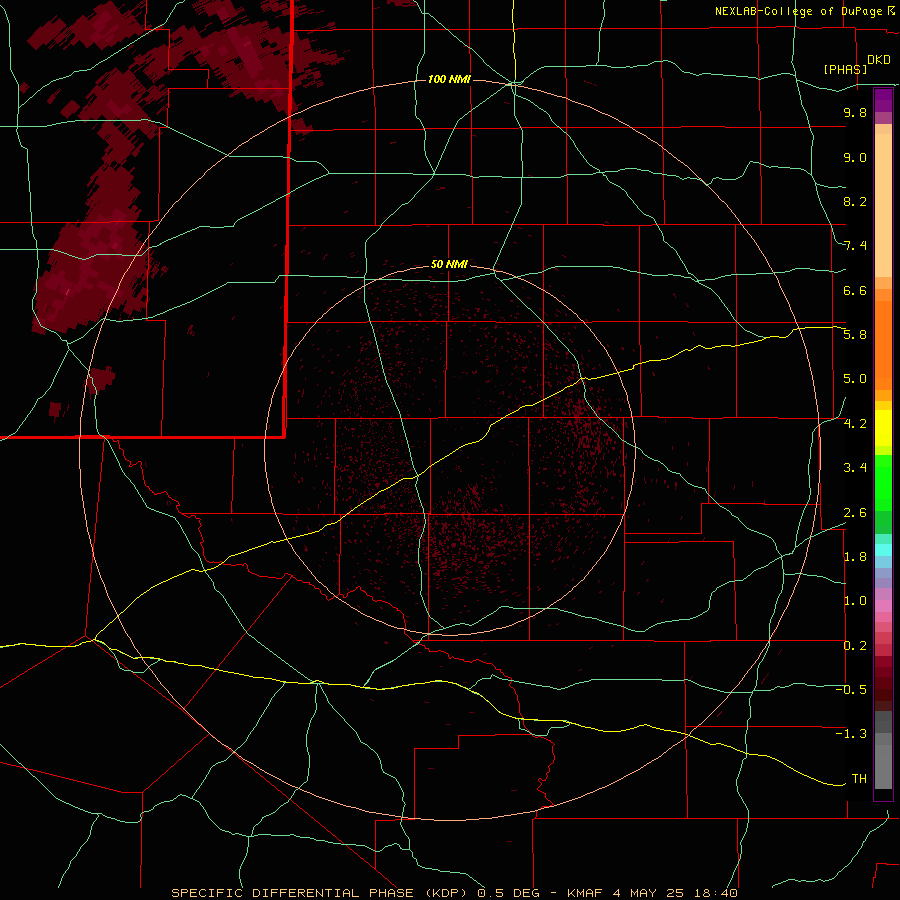Viewport: 900px width, 900px height.
Task: Click the TH label on the scale
Action: tap(859, 779)
